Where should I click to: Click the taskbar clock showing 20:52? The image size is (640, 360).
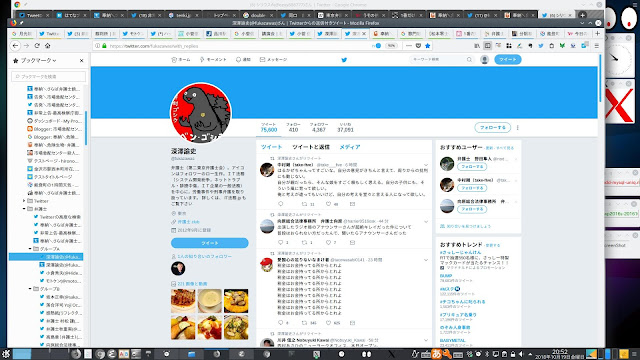[x=560, y=354]
